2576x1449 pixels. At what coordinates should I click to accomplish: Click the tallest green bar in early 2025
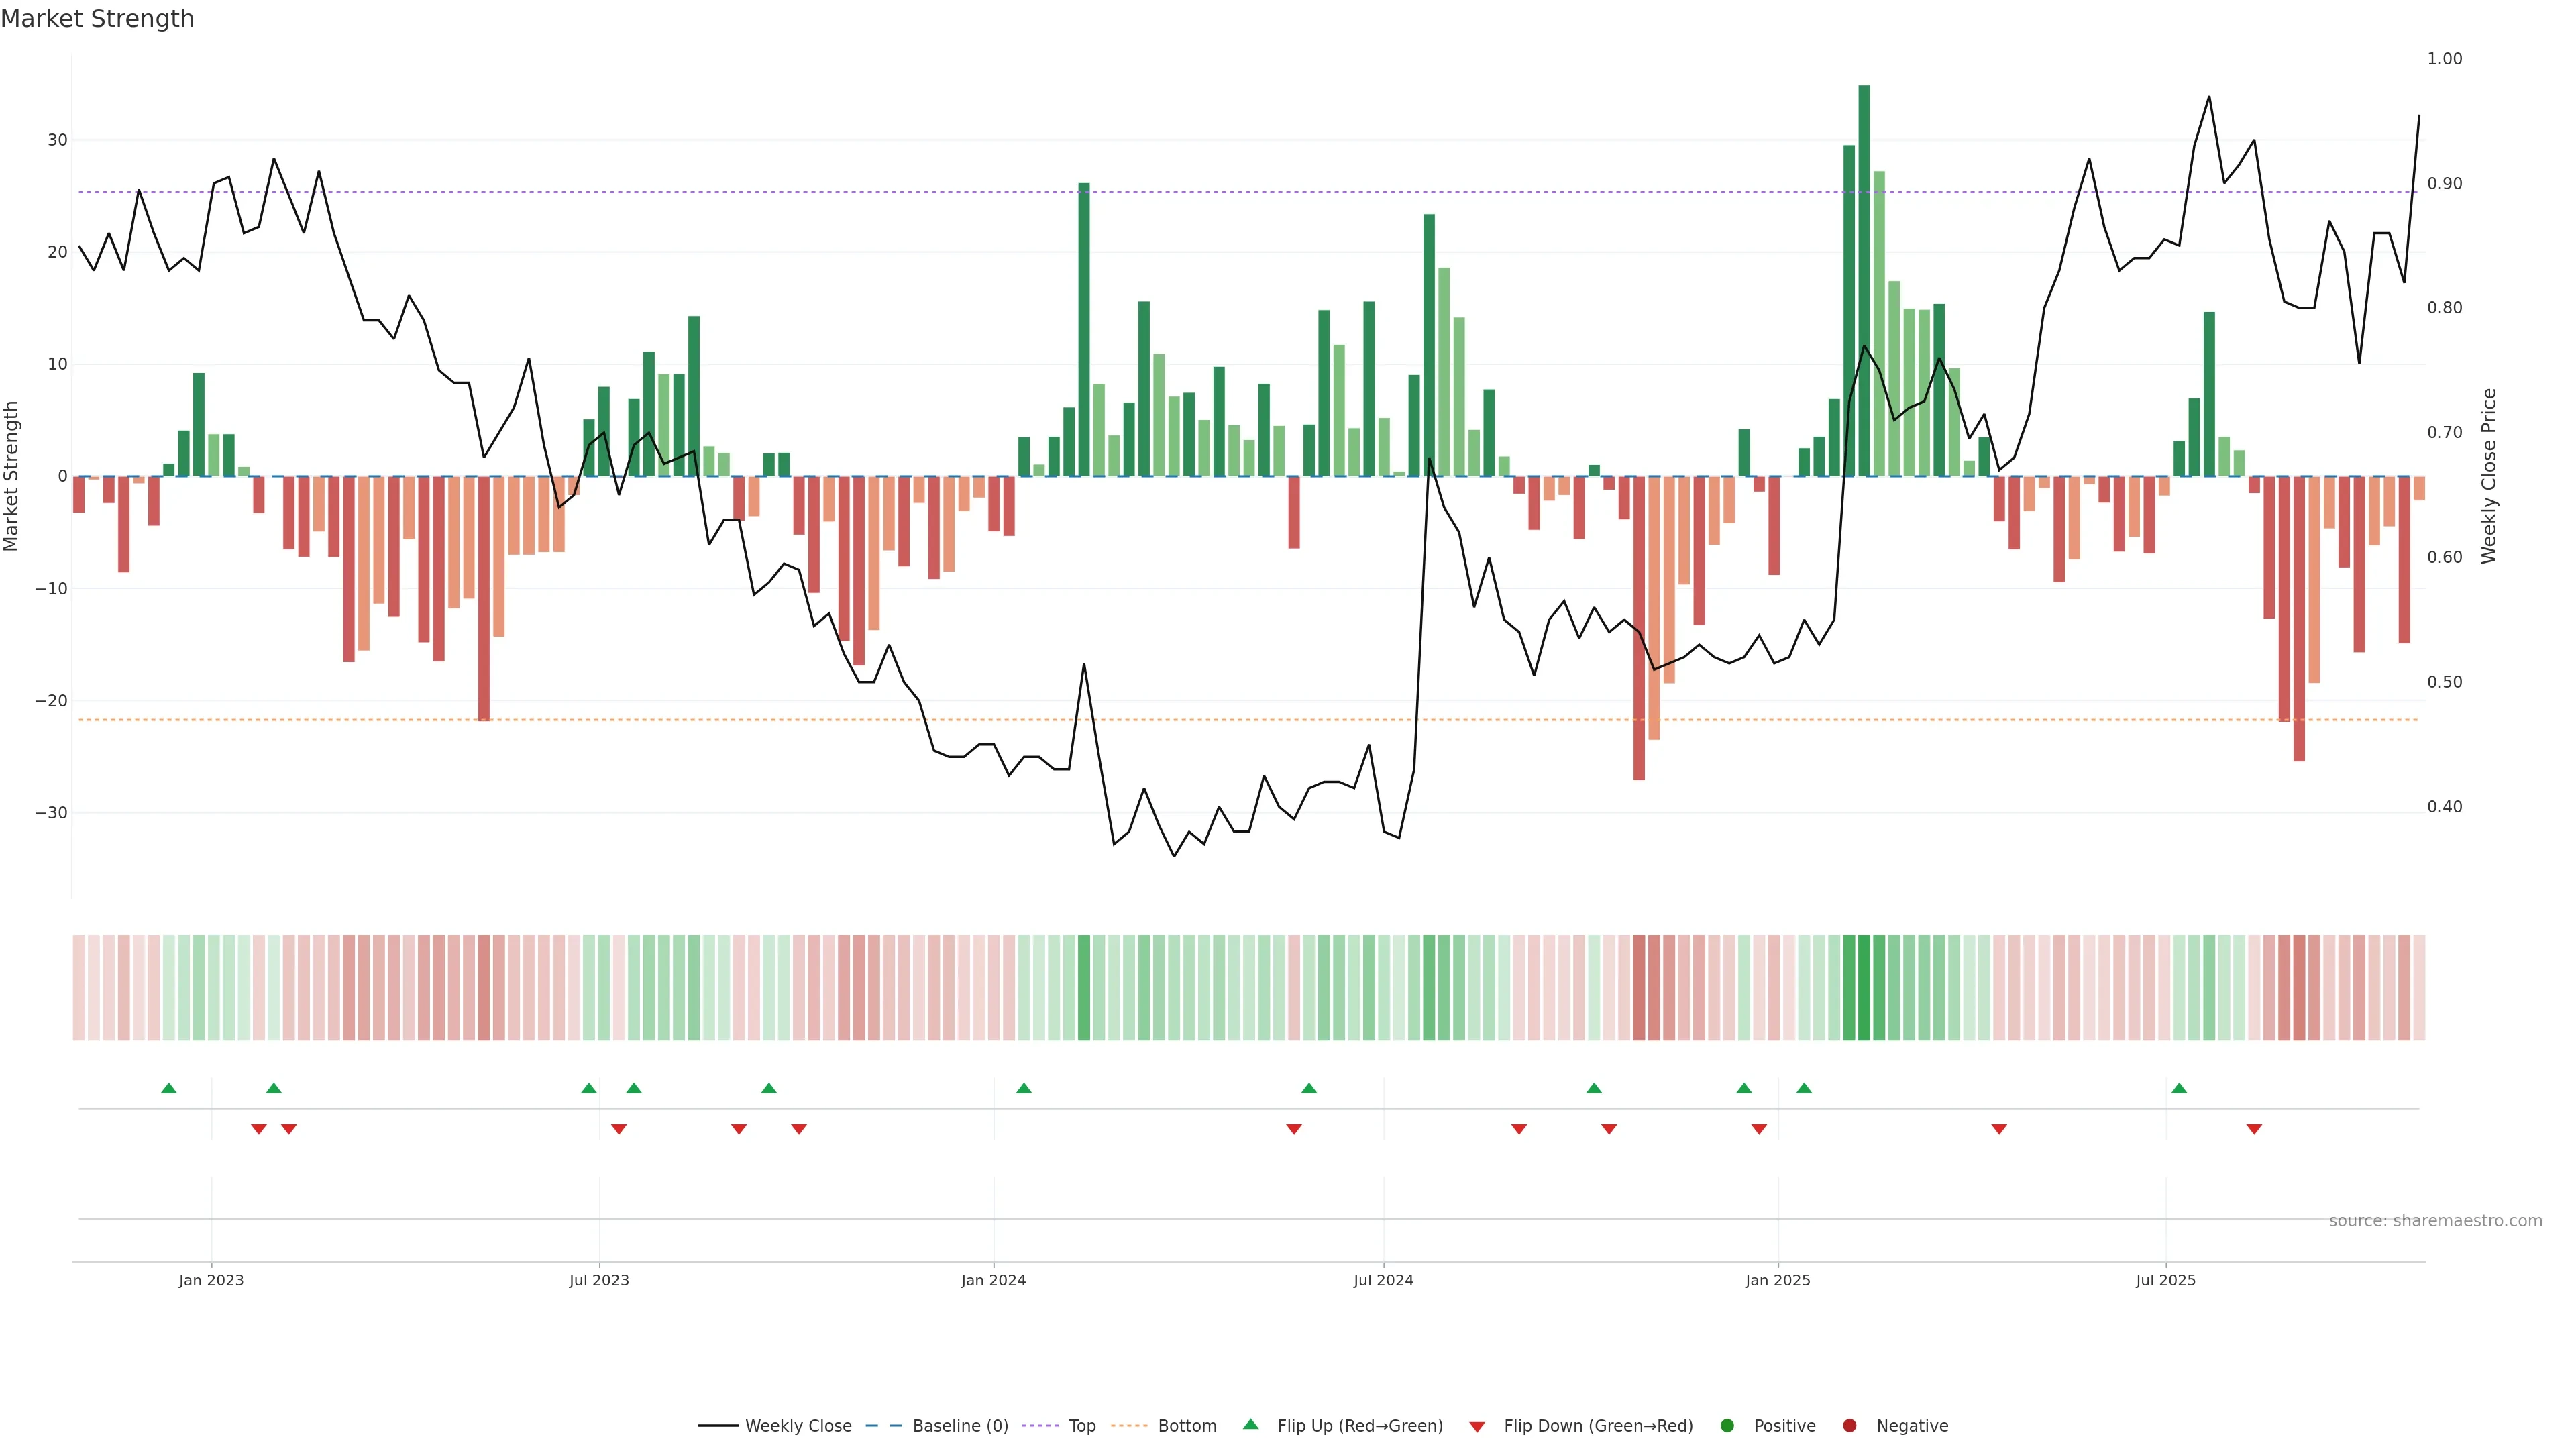click(1864, 280)
